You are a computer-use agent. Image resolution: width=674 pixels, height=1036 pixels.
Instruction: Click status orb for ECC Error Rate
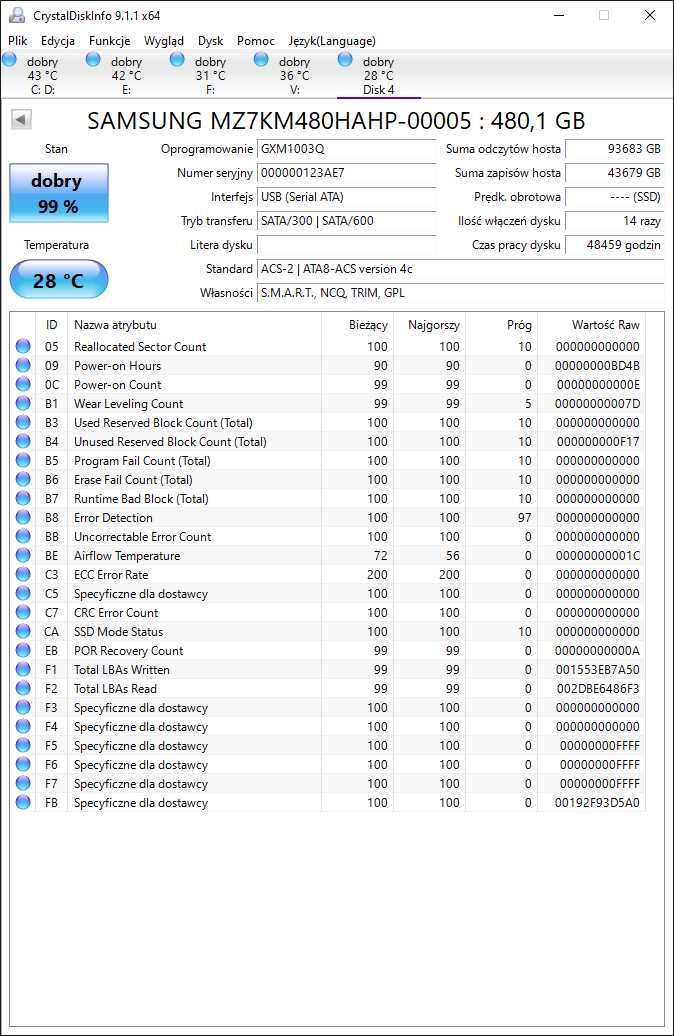(23, 574)
